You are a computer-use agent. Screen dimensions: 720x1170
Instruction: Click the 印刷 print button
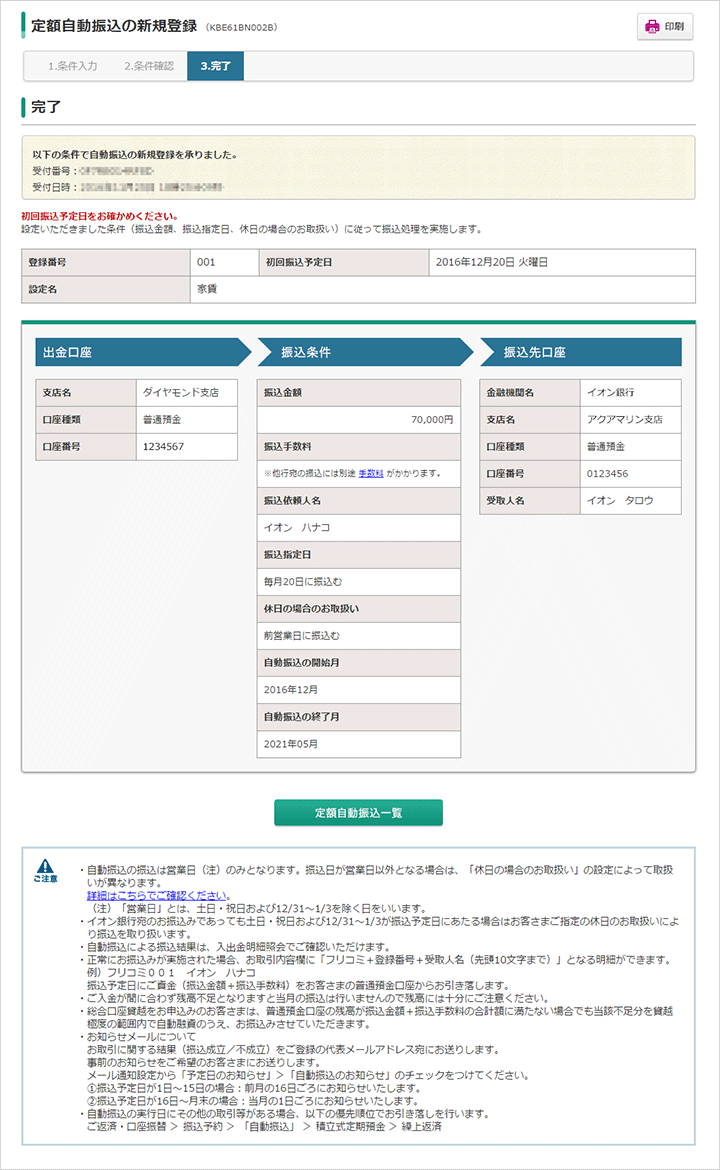coord(665,26)
